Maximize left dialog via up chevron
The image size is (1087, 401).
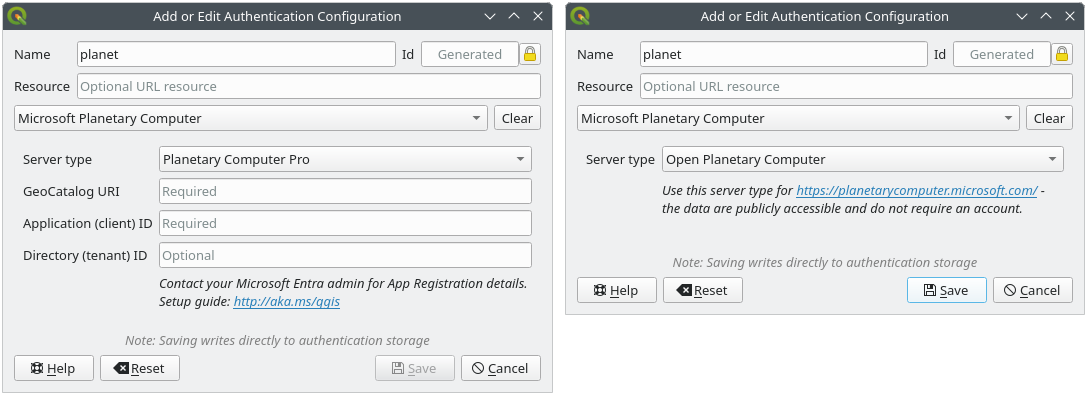514,16
